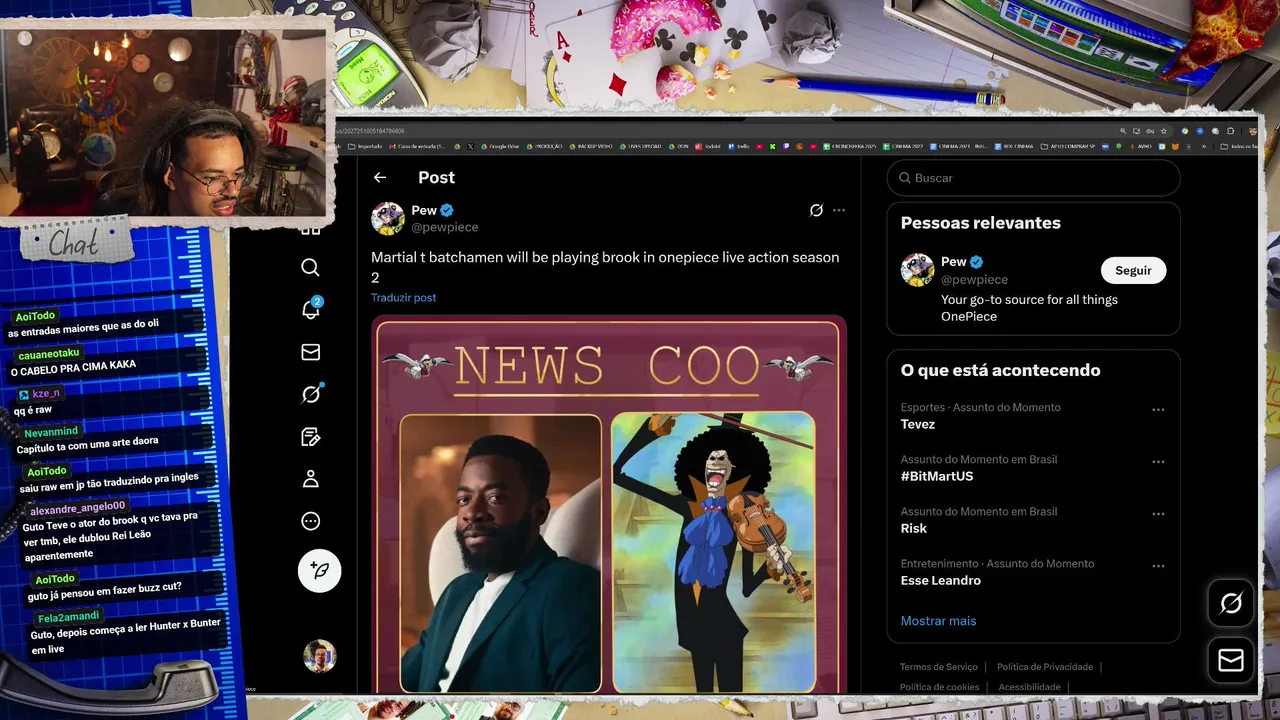Click Seguir button for Pew
The width and height of the screenshot is (1280, 720).
[1133, 270]
